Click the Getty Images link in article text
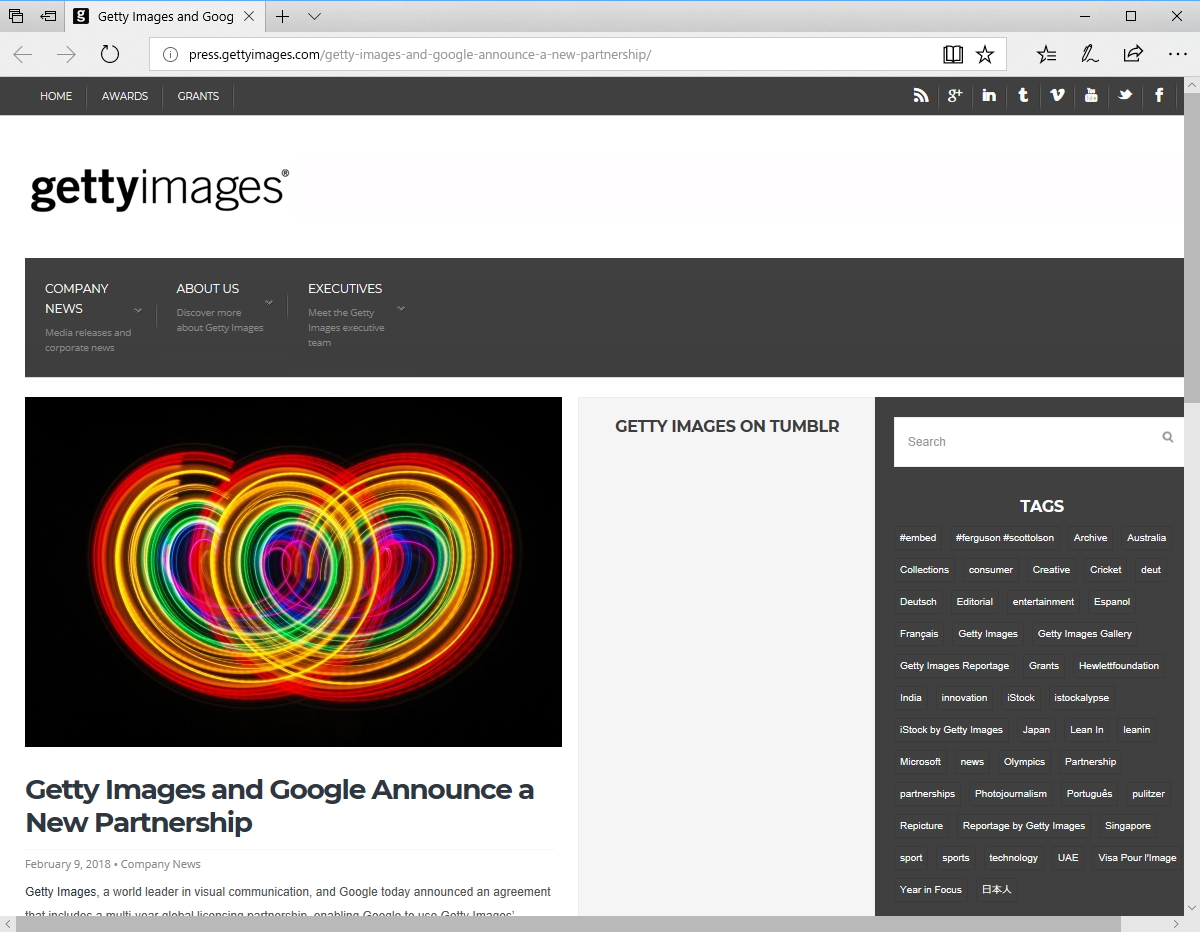The image size is (1200, 932). click(56, 891)
